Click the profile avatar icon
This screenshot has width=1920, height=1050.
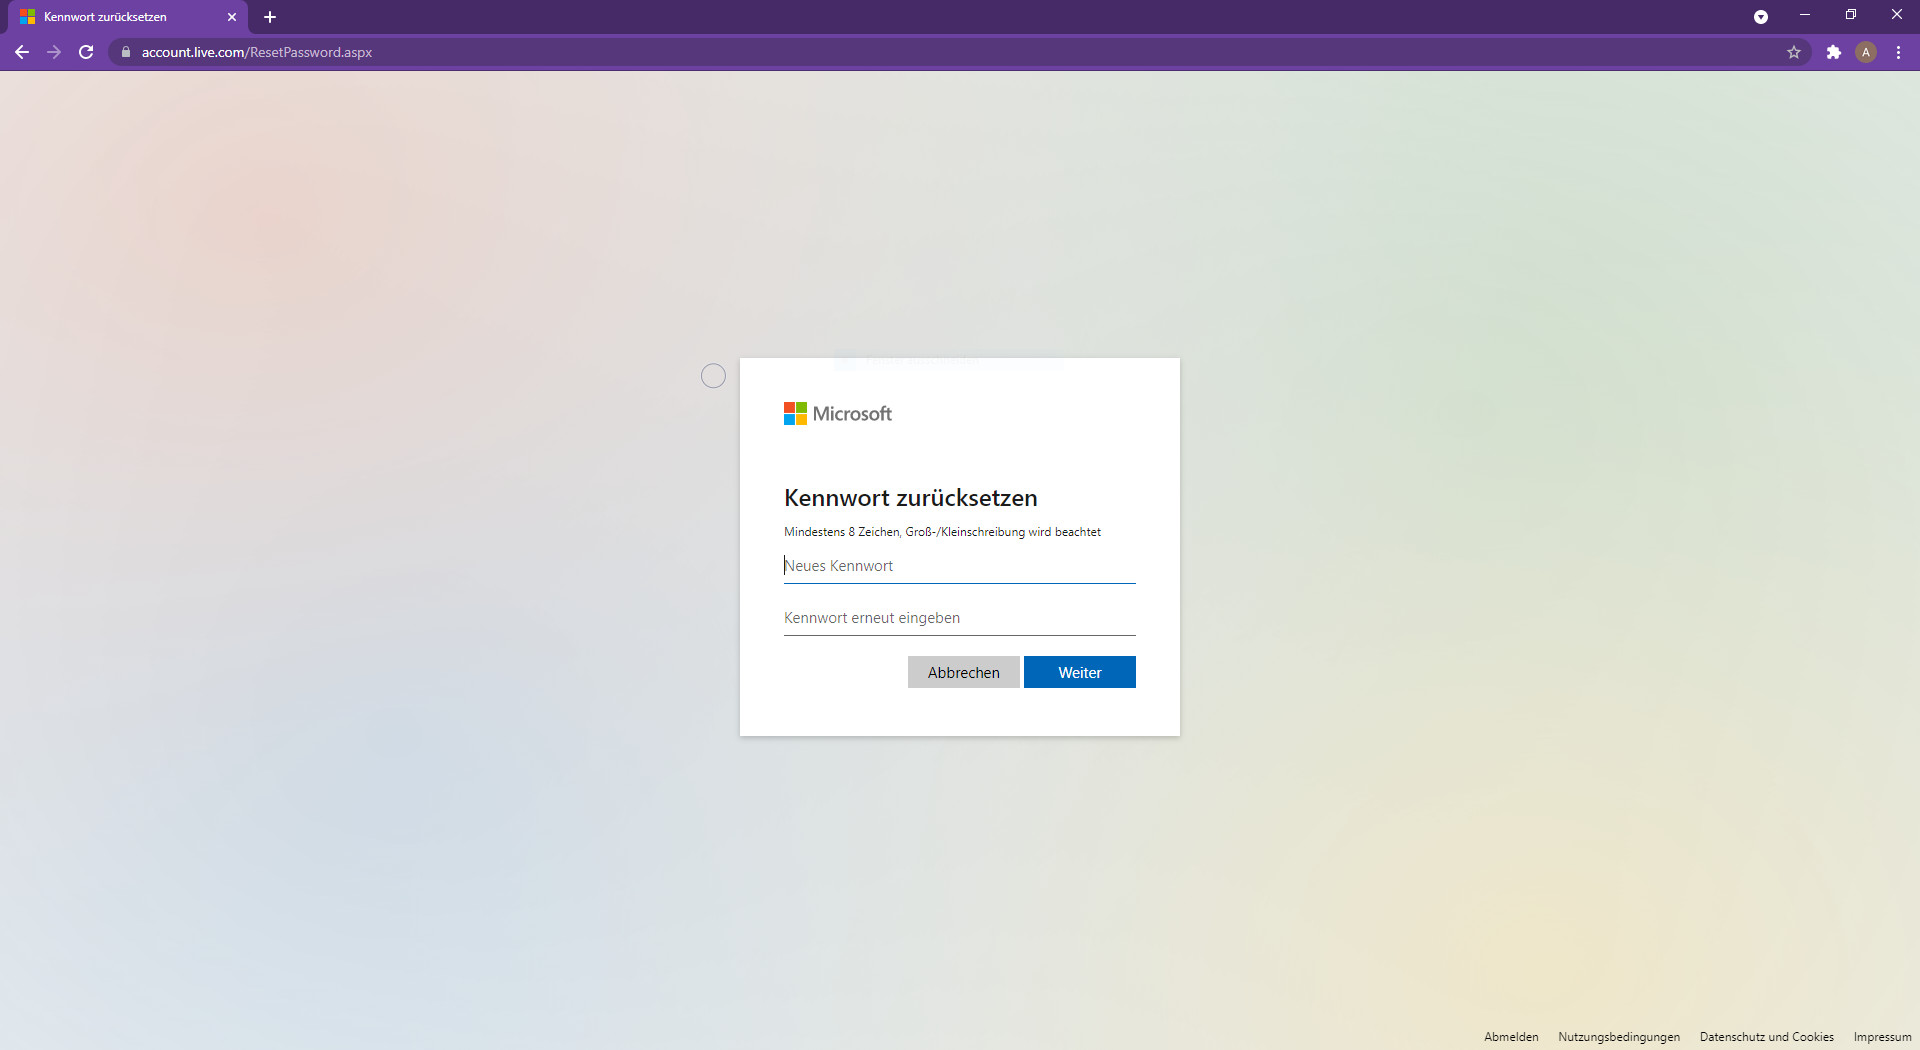tap(1866, 52)
